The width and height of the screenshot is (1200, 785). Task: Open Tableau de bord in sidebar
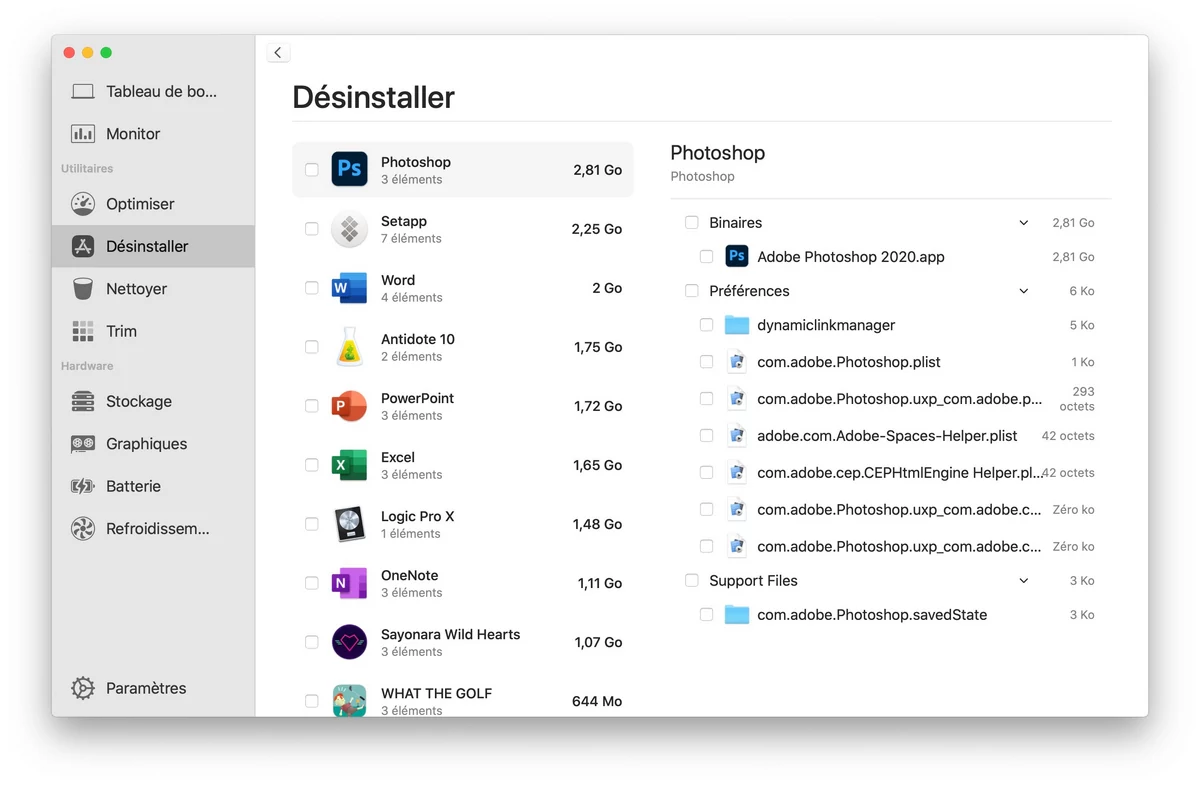pyautogui.click(x=153, y=91)
